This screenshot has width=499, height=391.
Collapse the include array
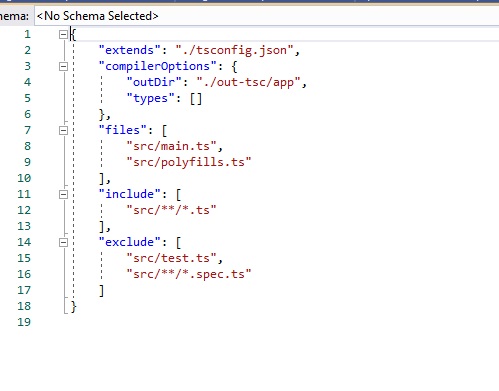point(63,194)
